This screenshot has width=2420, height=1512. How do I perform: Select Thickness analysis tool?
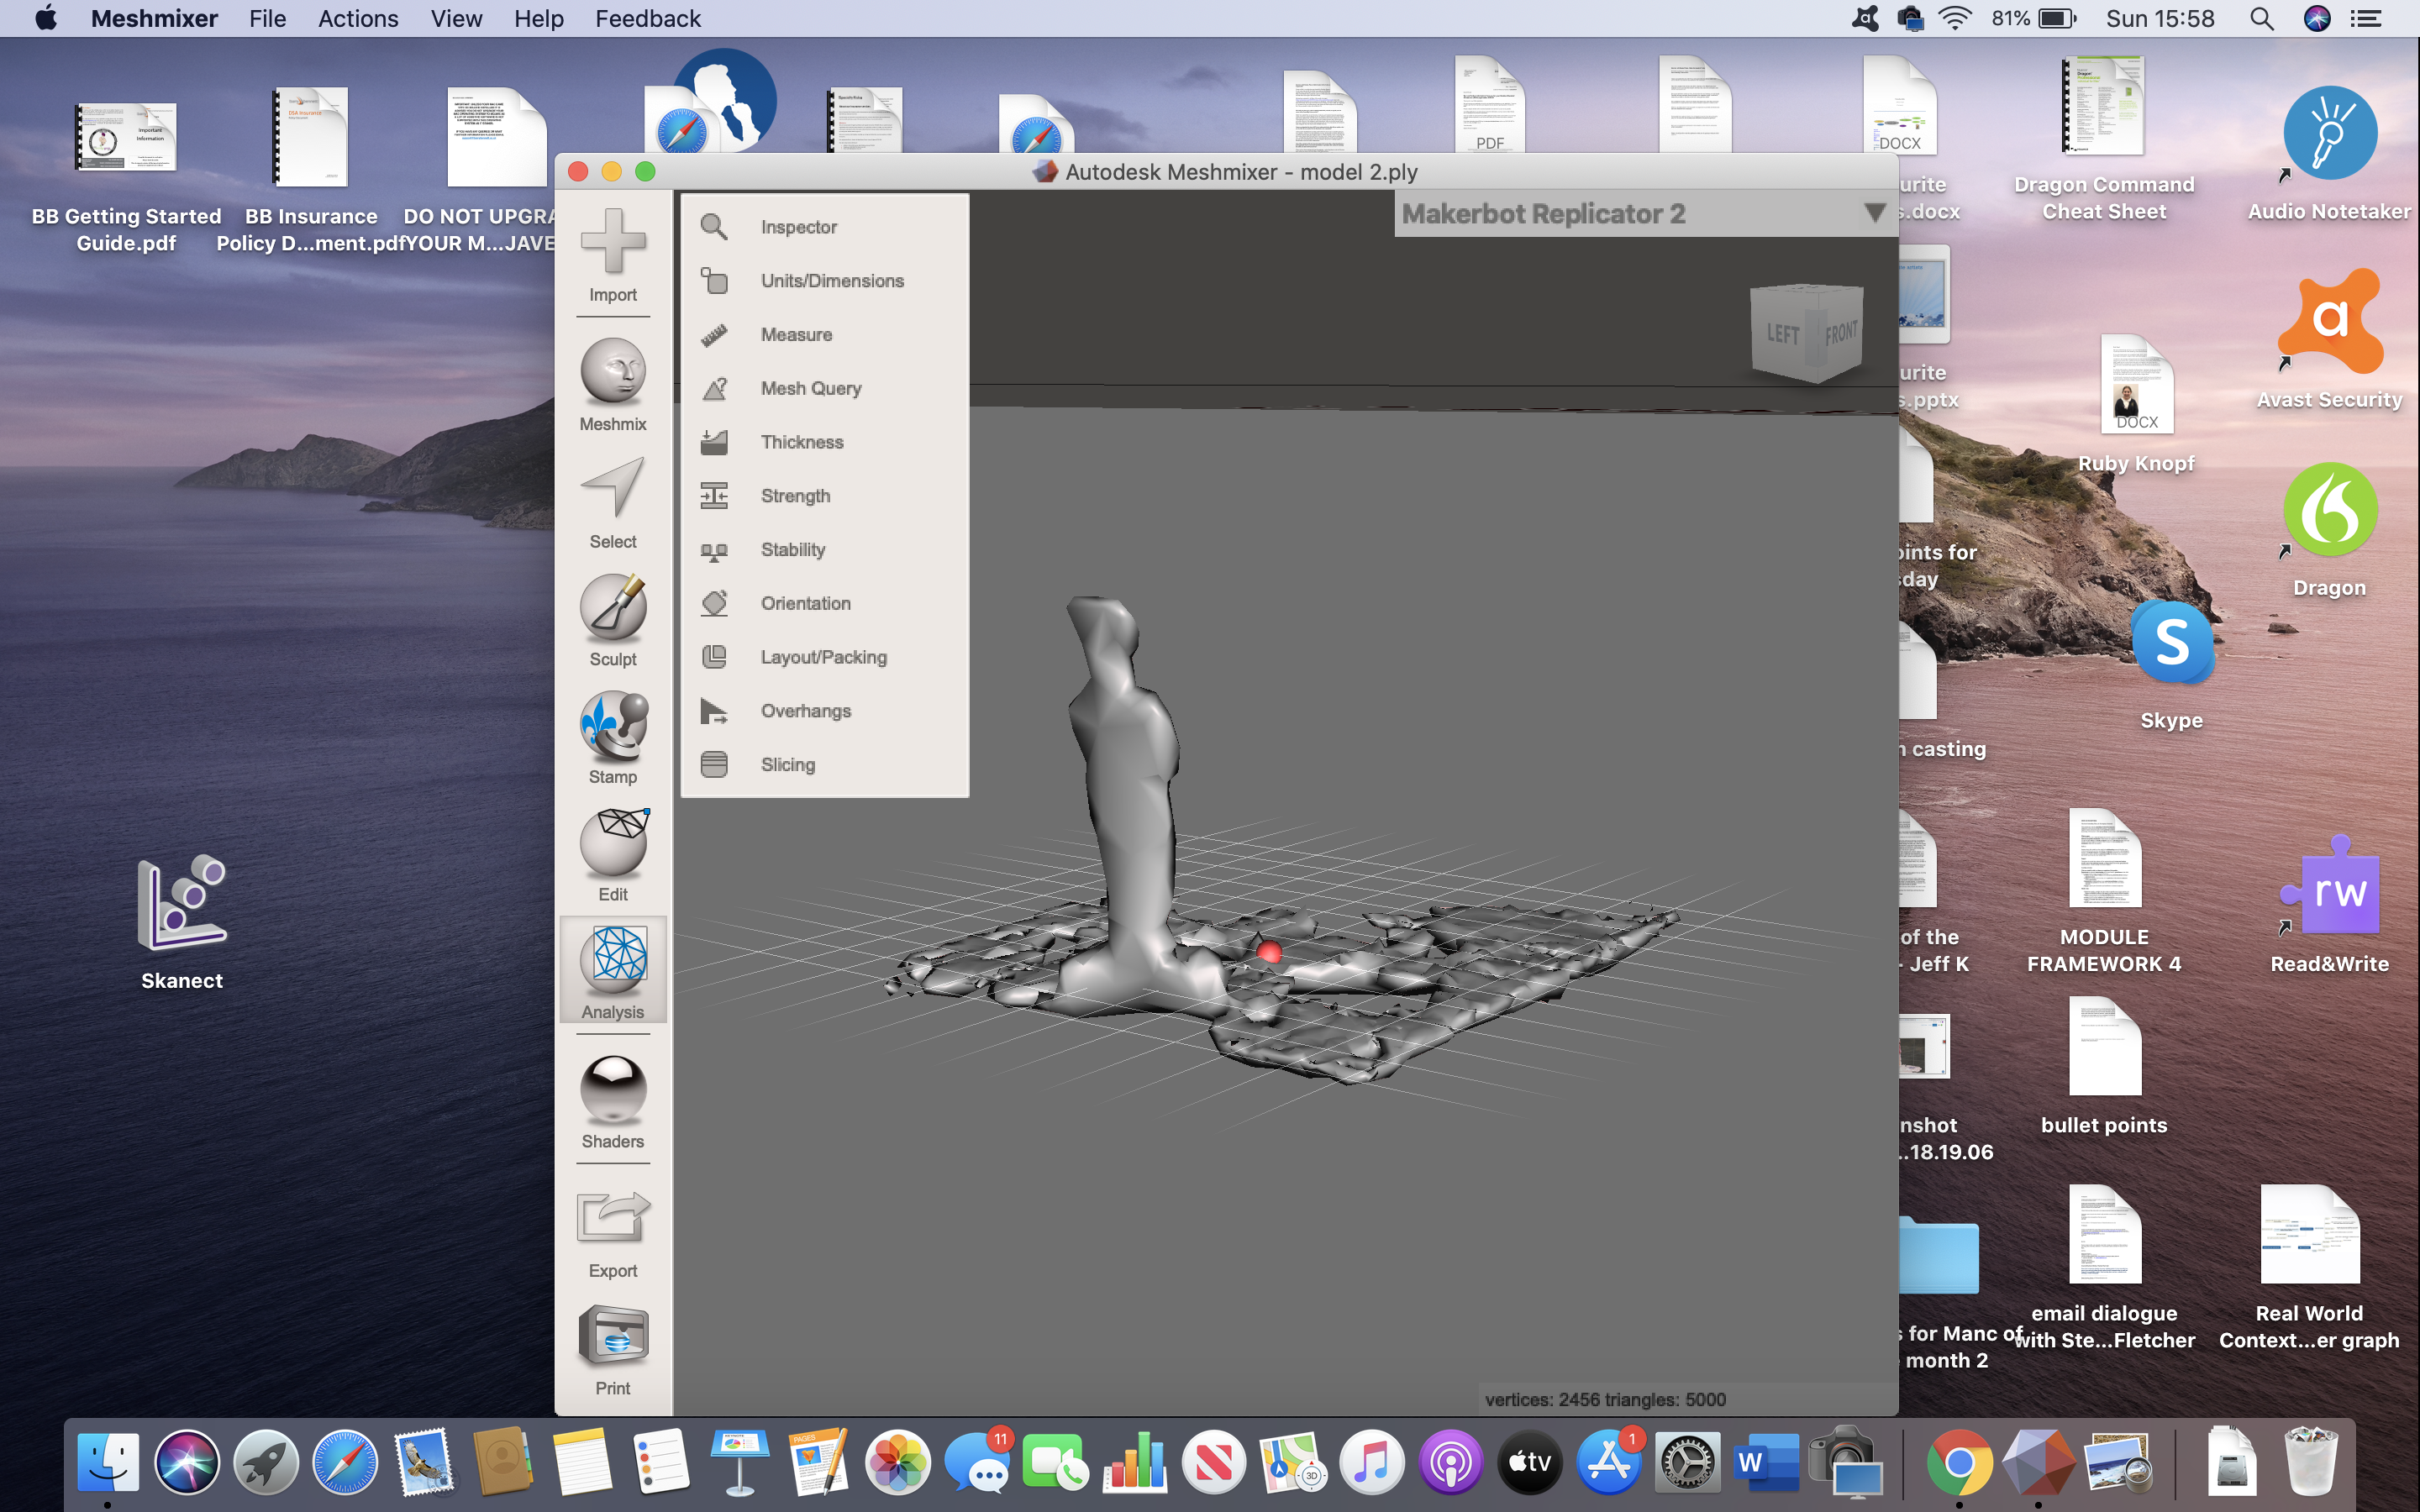coord(801,442)
